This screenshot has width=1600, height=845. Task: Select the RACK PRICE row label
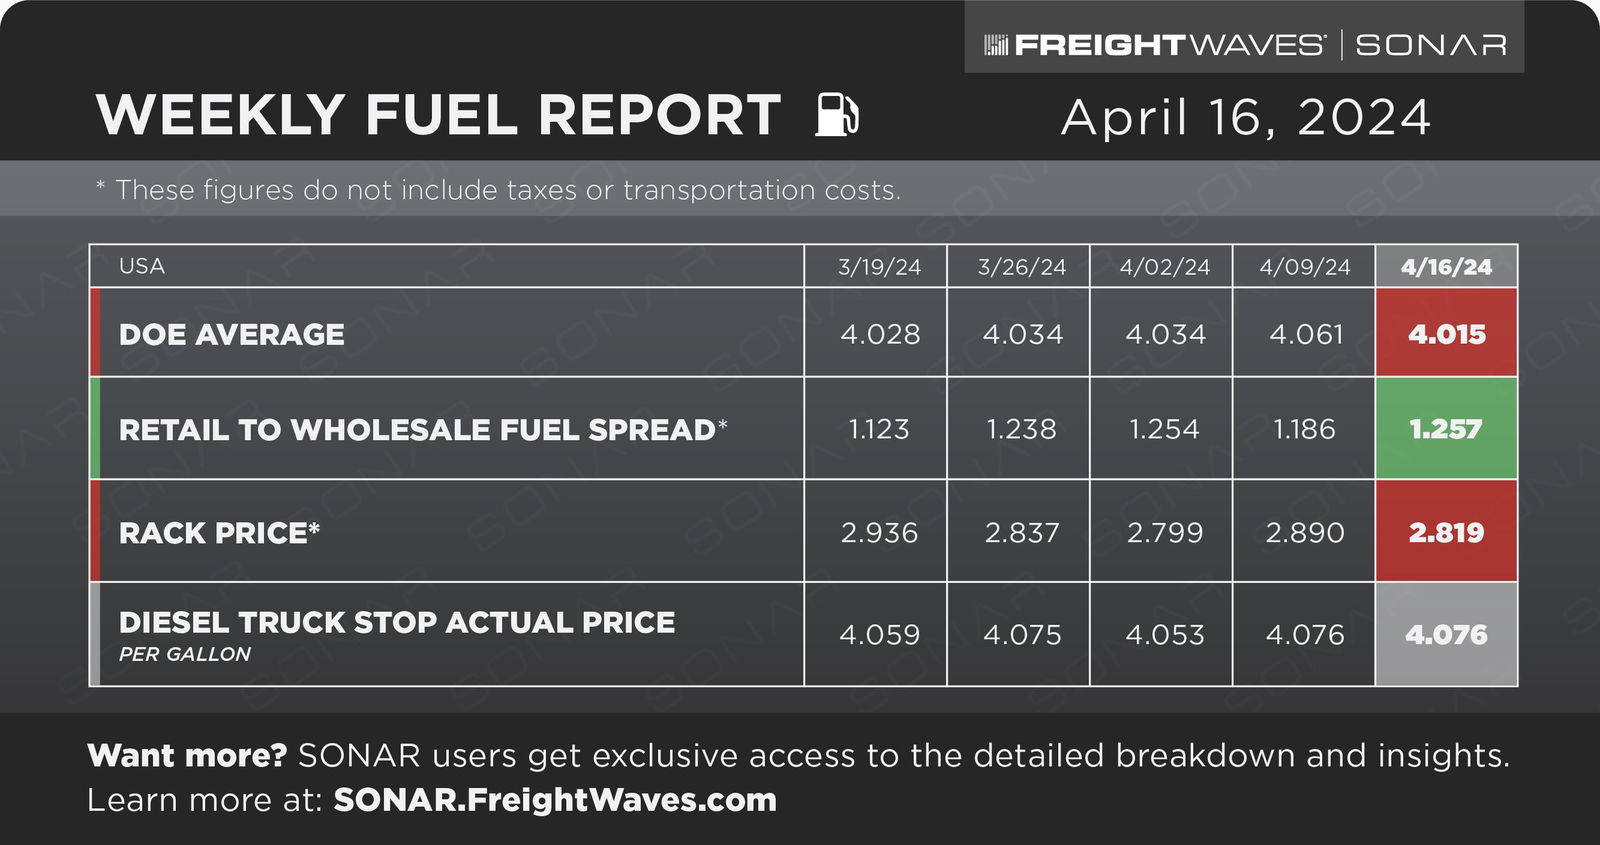point(219,533)
